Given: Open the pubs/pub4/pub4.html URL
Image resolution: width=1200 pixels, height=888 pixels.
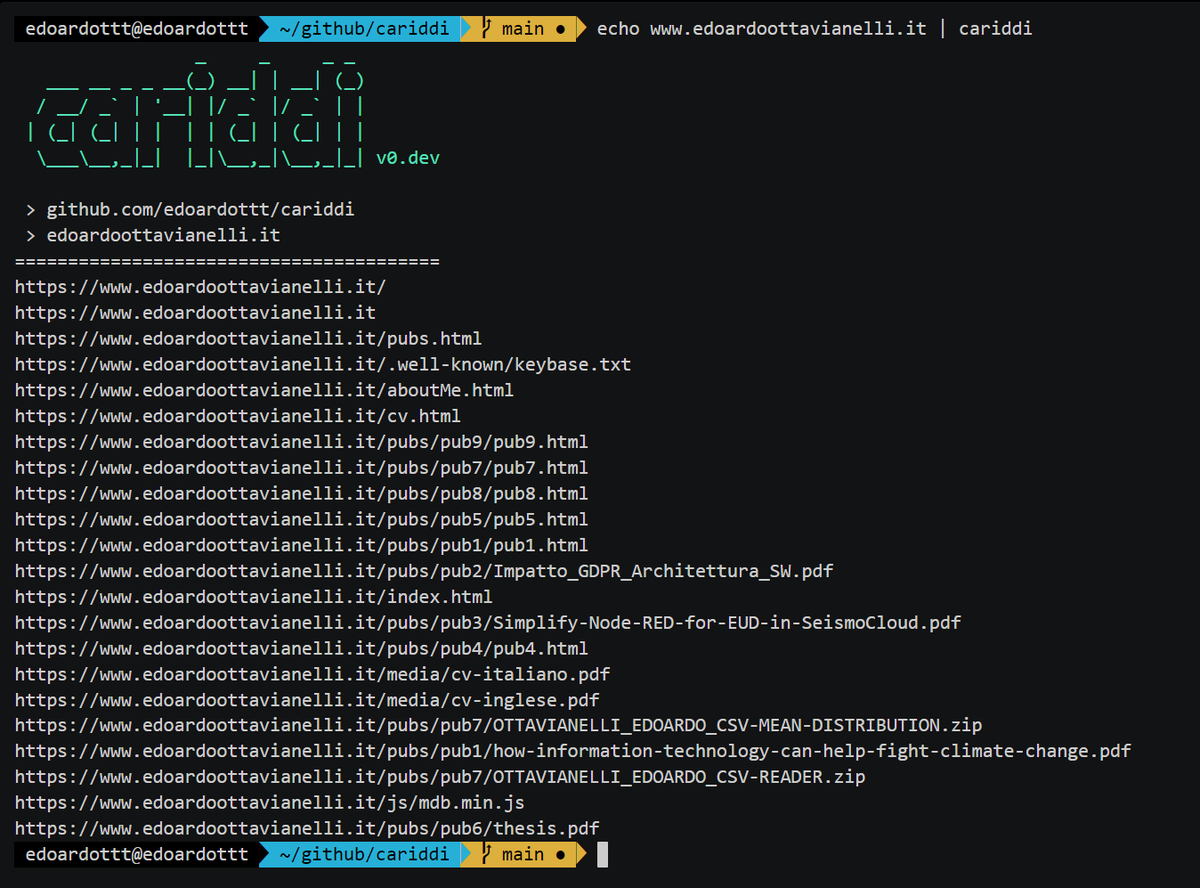Looking at the screenshot, I should point(302,649).
